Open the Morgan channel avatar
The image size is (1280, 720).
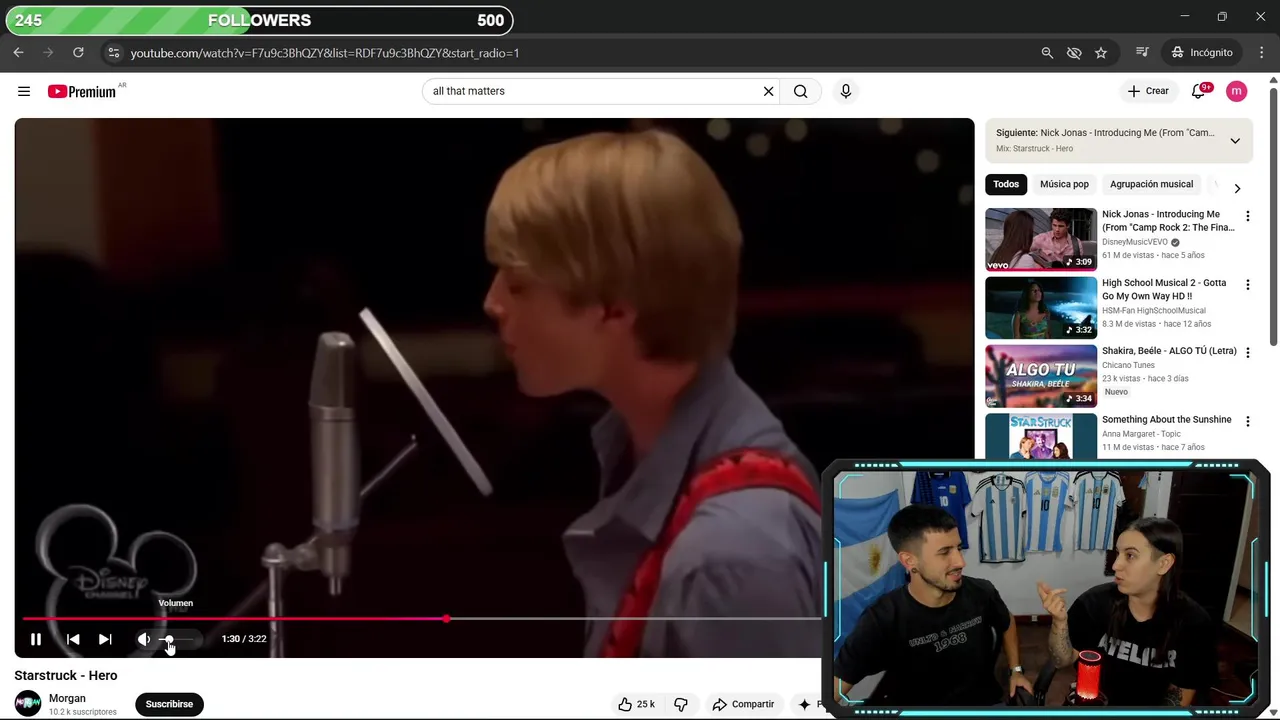coord(28,704)
